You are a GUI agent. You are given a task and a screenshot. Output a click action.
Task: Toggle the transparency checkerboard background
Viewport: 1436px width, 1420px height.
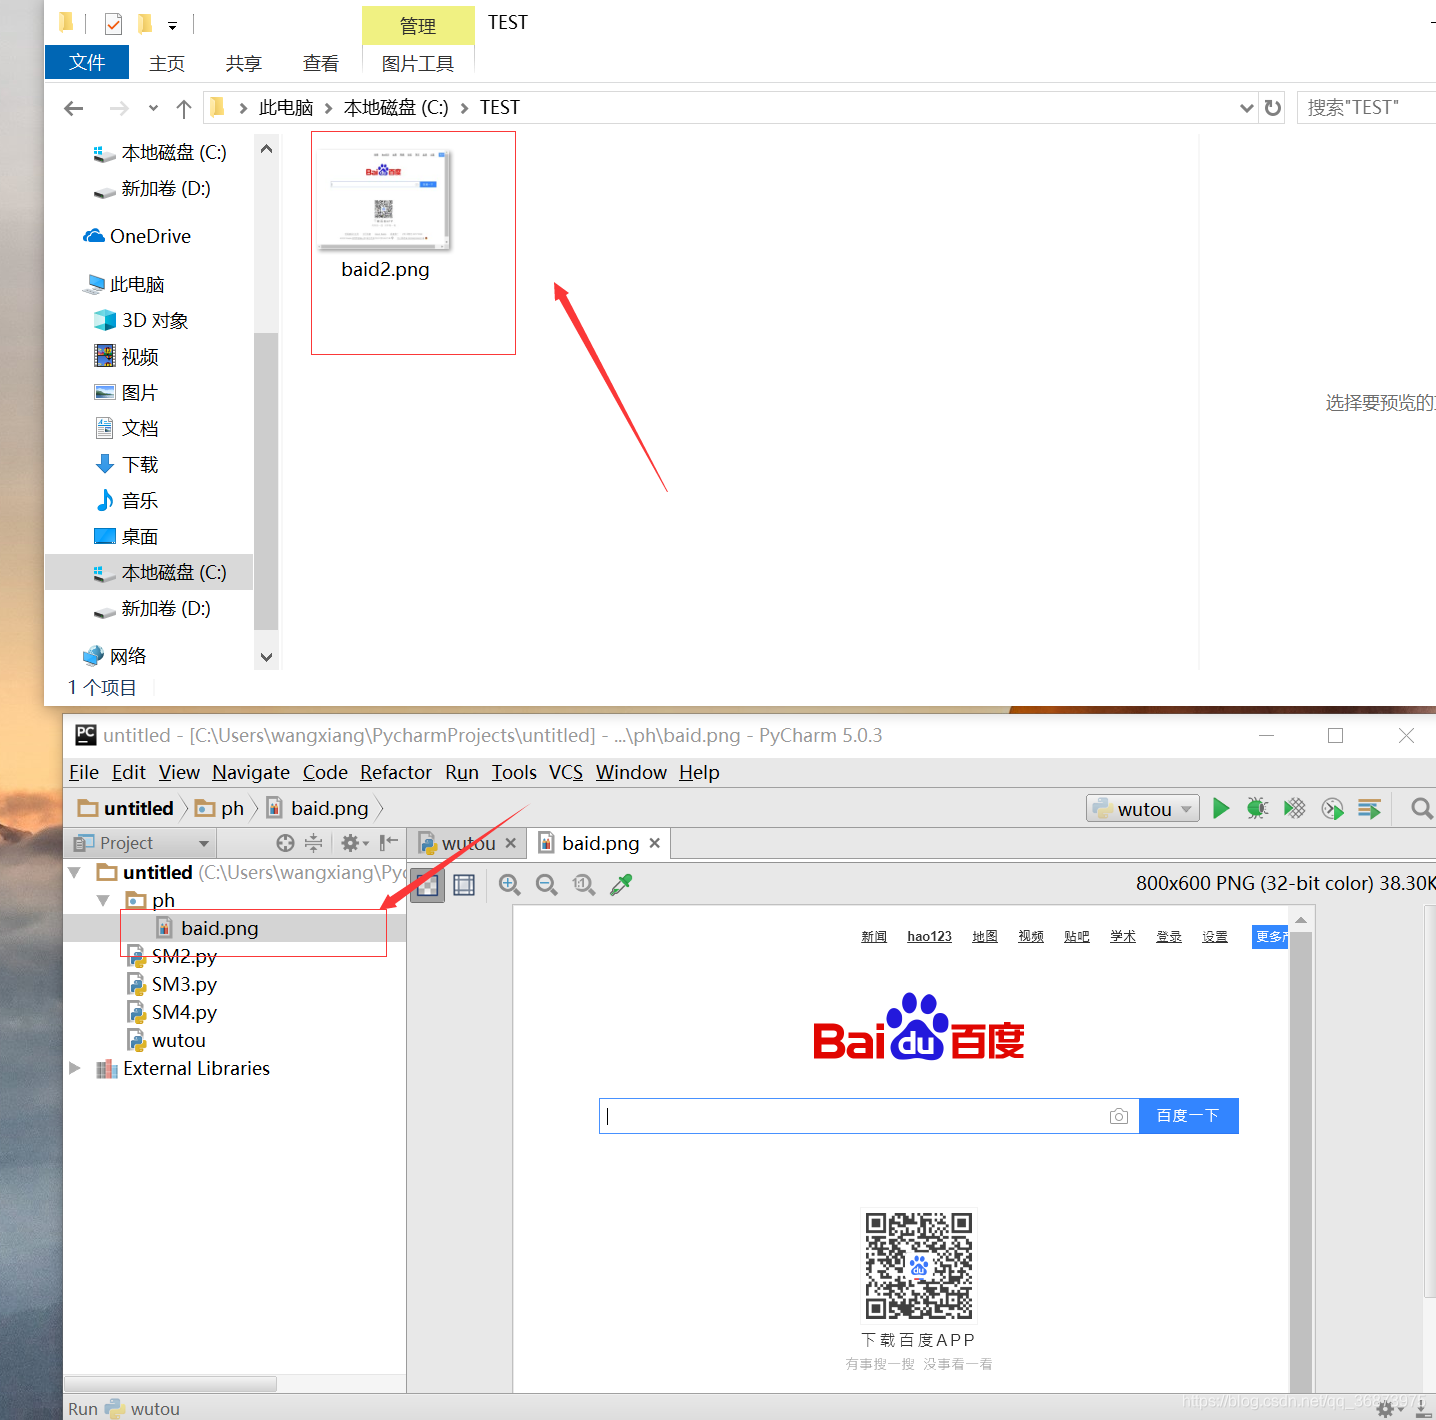click(427, 885)
